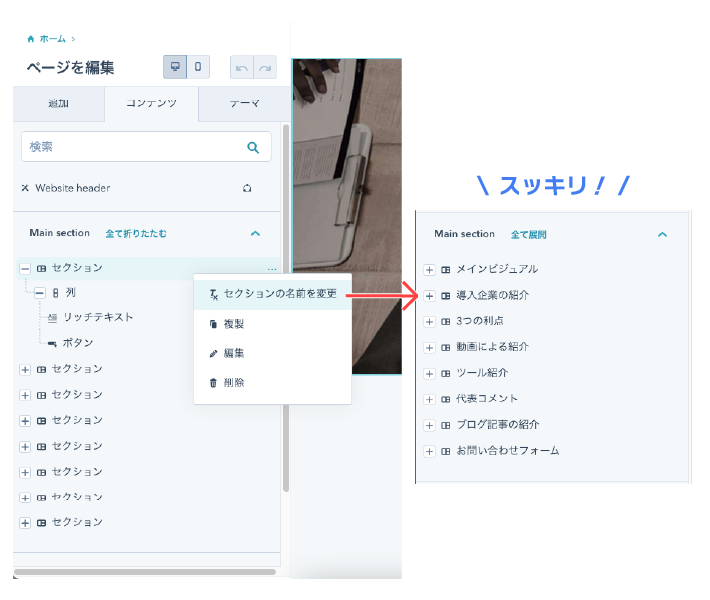The image size is (710, 600).
Task: Click the 検索 search field
Action: [x=146, y=147]
